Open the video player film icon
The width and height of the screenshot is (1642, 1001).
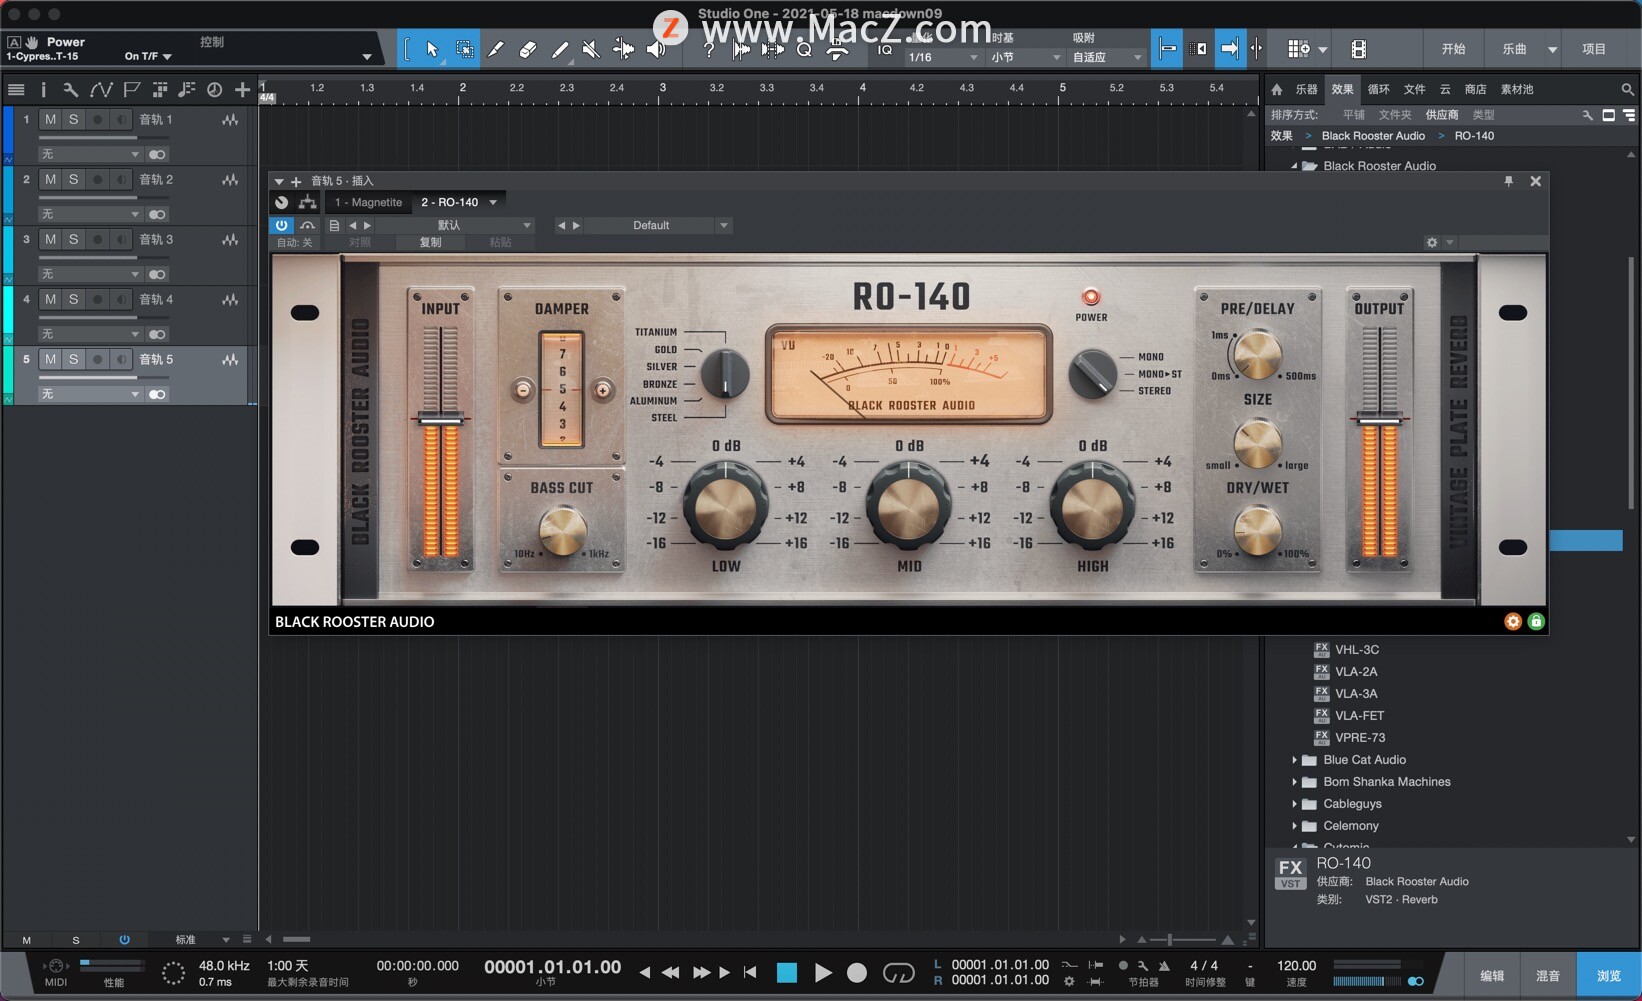pos(1358,49)
